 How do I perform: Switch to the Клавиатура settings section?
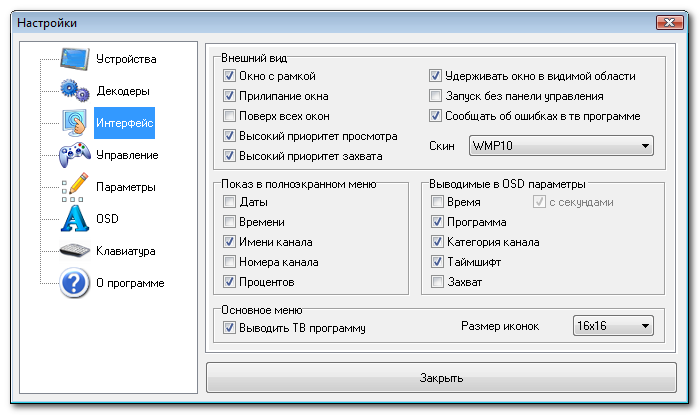click(x=125, y=251)
